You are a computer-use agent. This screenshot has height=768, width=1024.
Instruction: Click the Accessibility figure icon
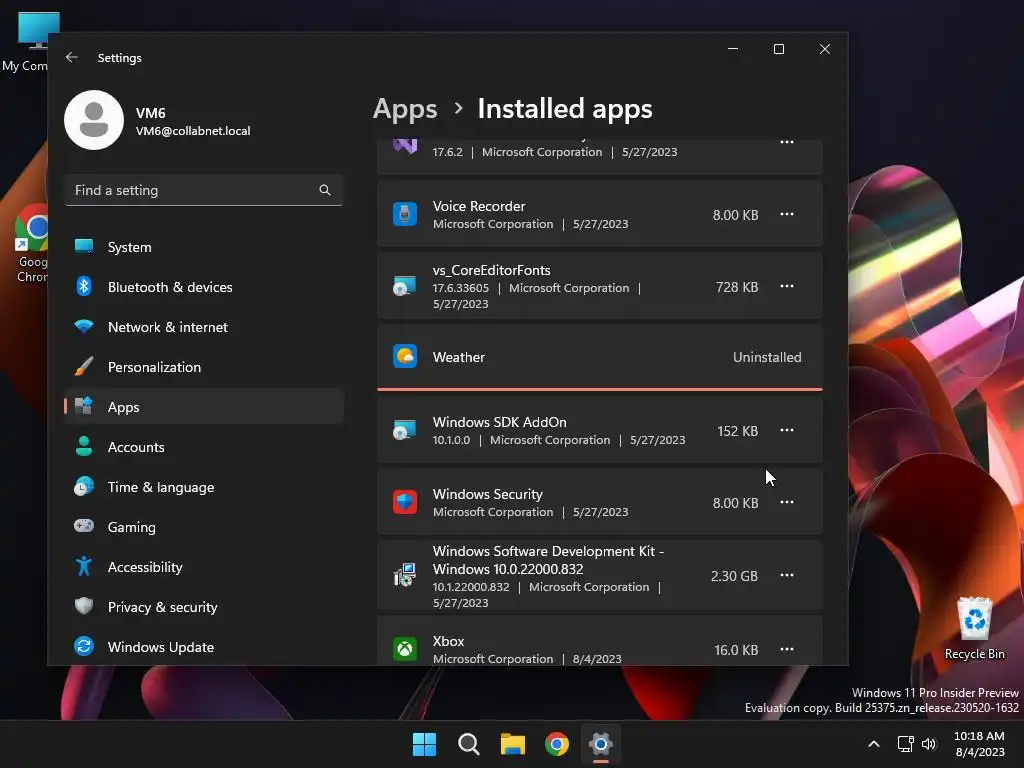coord(84,566)
